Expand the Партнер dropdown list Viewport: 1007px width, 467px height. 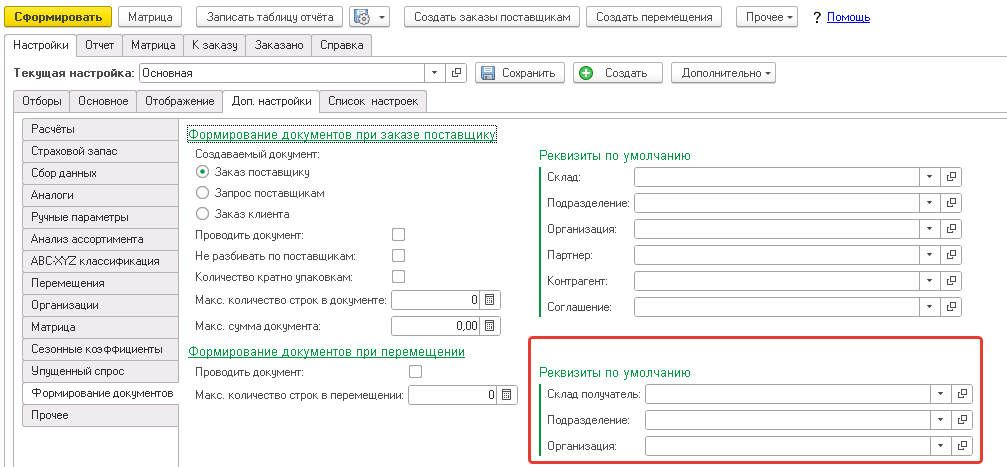[930, 254]
